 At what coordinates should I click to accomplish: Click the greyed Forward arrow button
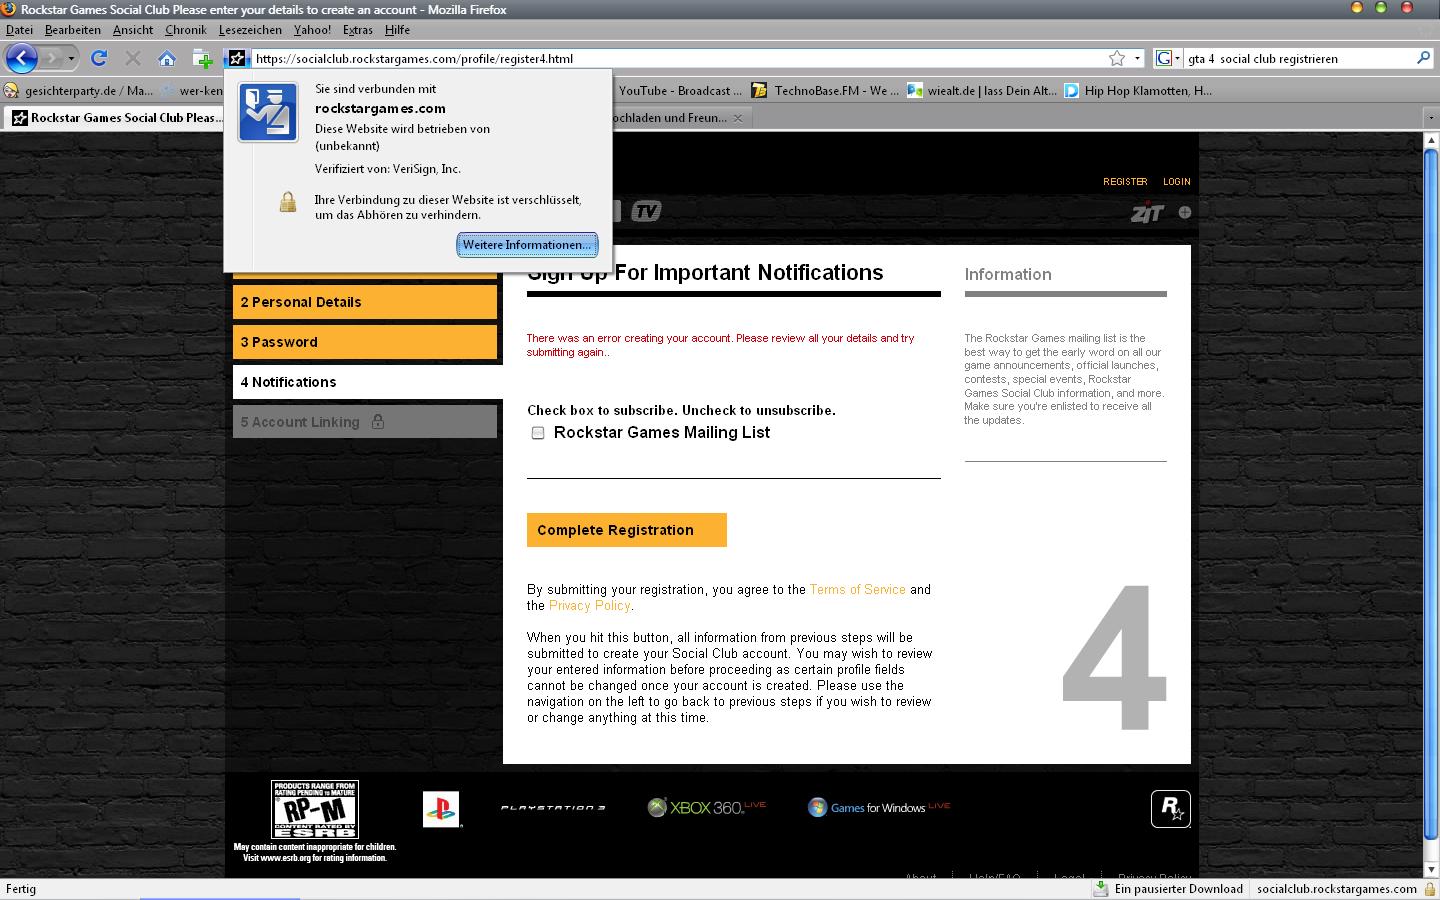[x=52, y=58]
